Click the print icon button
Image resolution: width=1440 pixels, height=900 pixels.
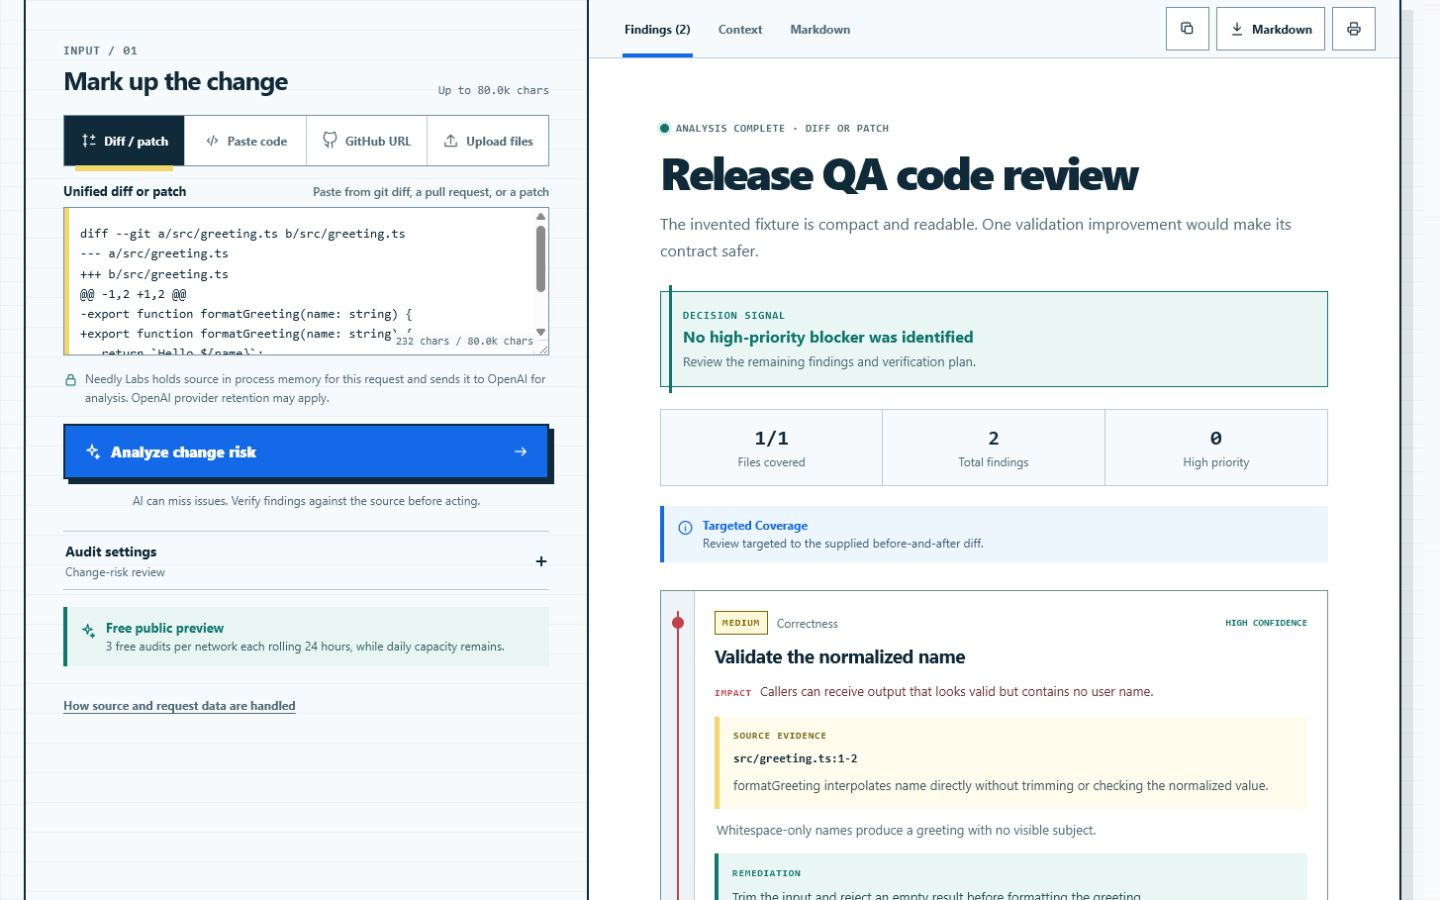click(x=1354, y=29)
